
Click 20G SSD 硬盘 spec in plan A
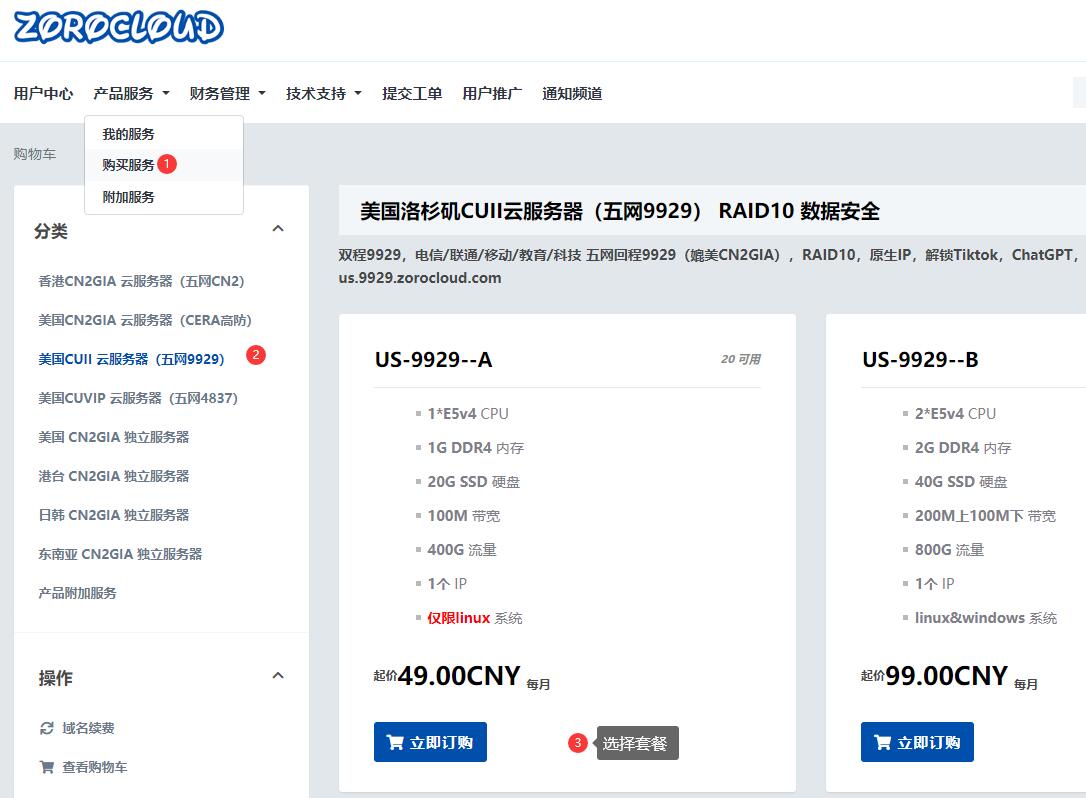click(x=473, y=482)
